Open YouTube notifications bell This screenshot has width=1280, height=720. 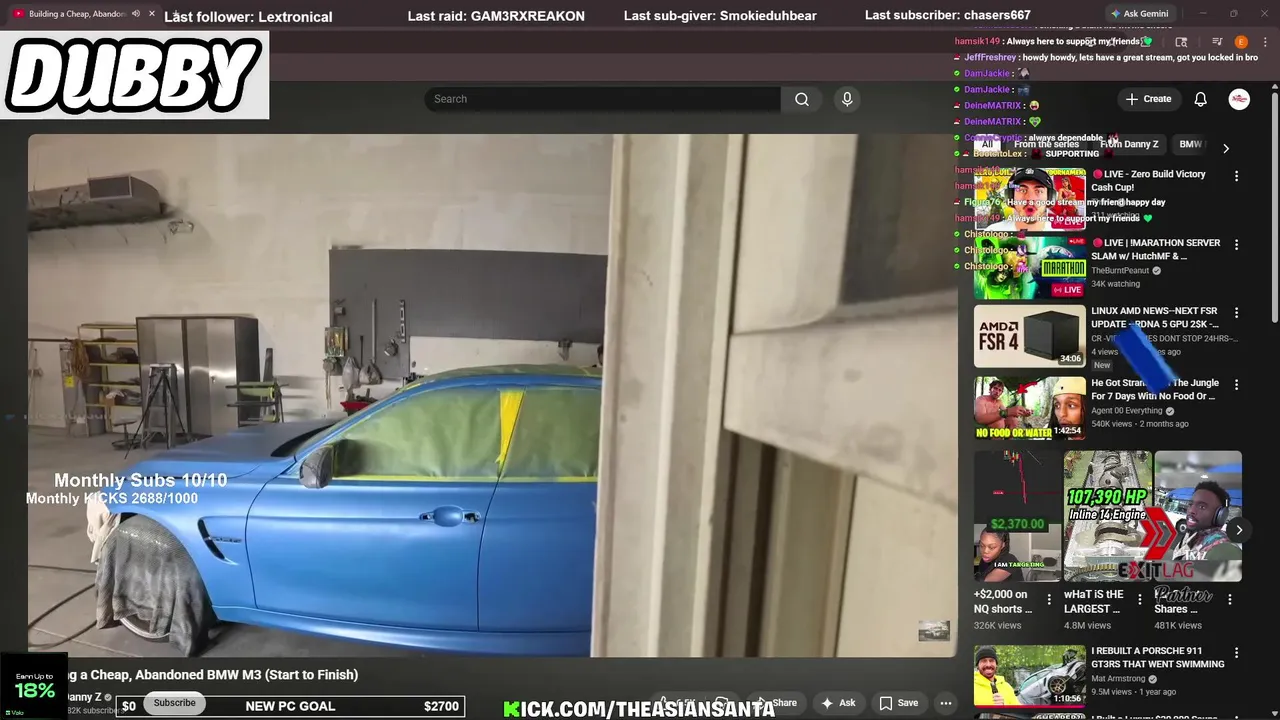tap(1201, 99)
